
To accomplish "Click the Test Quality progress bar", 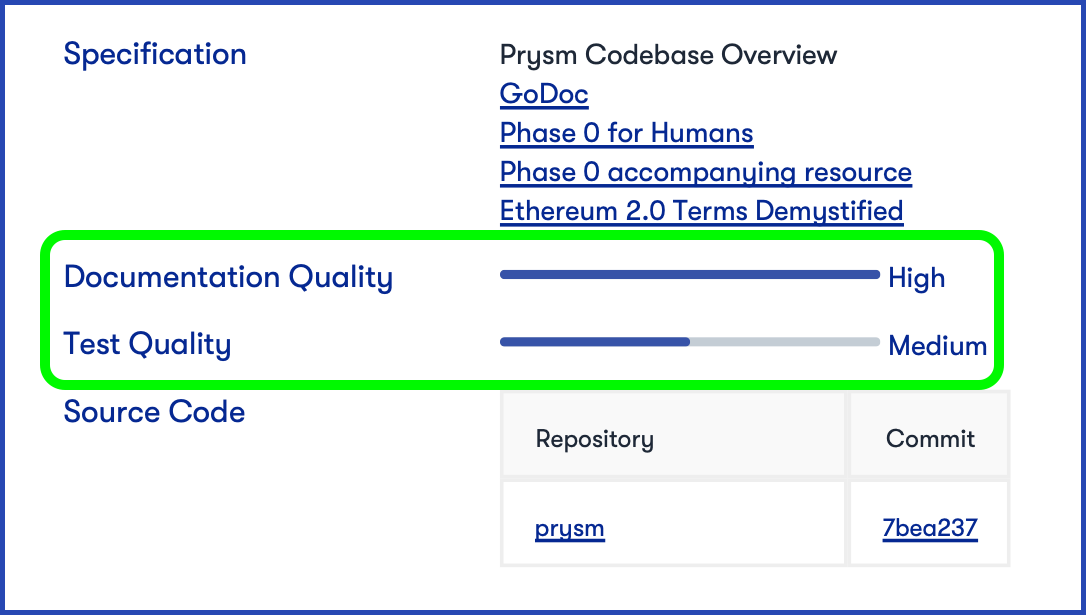I will pyautogui.click(x=690, y=341).
